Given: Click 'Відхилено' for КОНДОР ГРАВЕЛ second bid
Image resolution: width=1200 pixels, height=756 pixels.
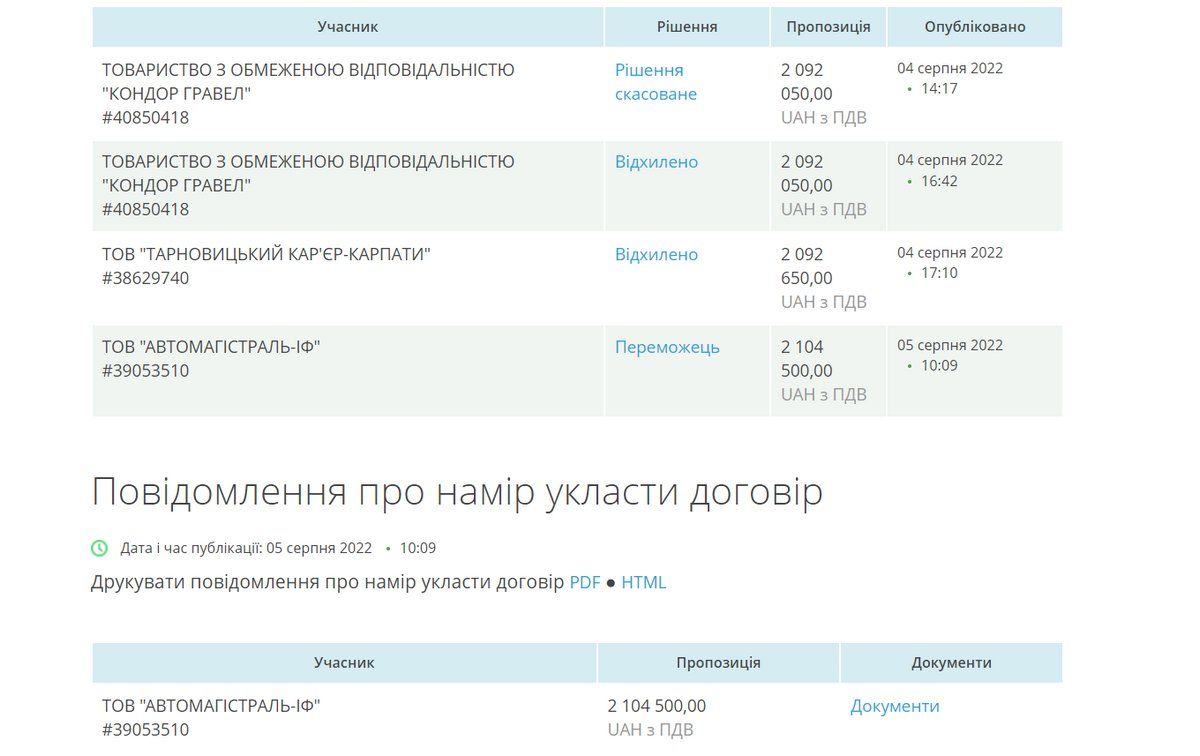Looking at the screenshot, I should pos(658,161).
